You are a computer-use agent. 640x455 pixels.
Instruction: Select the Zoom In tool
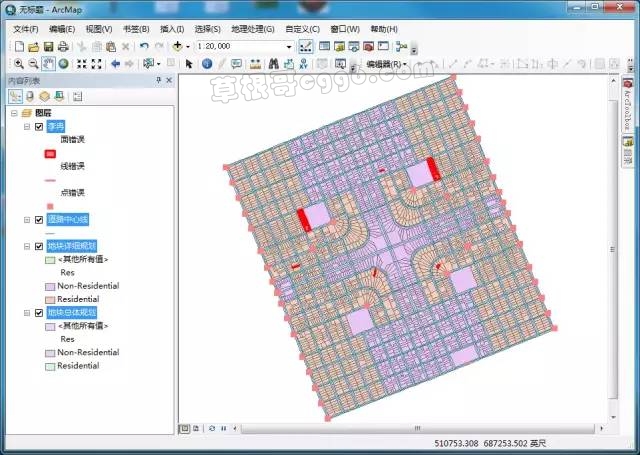(18, 64)
